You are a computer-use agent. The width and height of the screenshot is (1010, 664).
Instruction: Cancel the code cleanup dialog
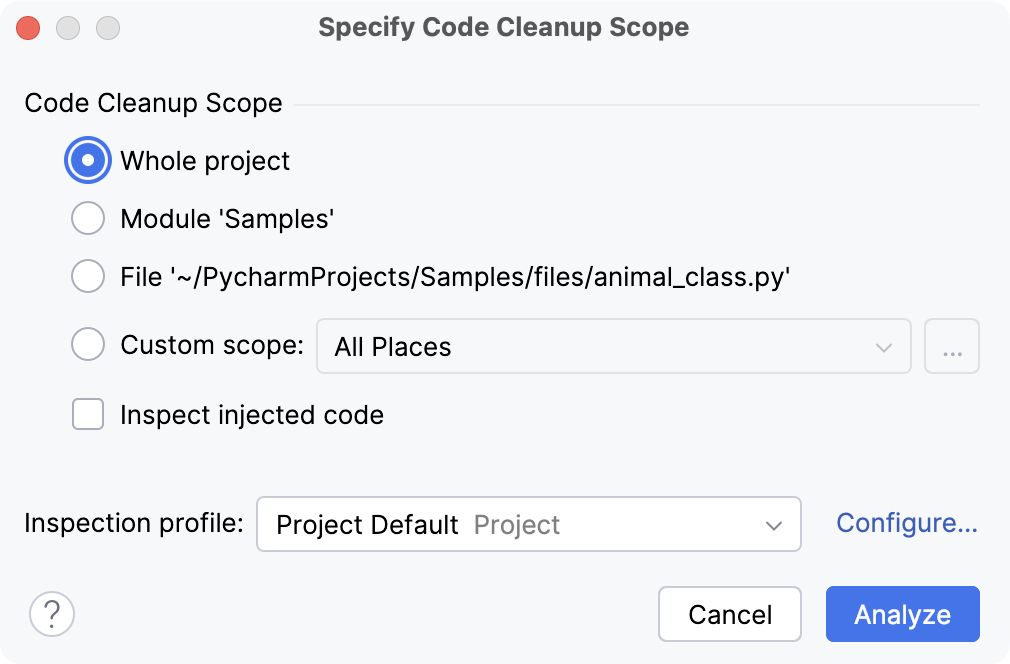pos(730,614)
